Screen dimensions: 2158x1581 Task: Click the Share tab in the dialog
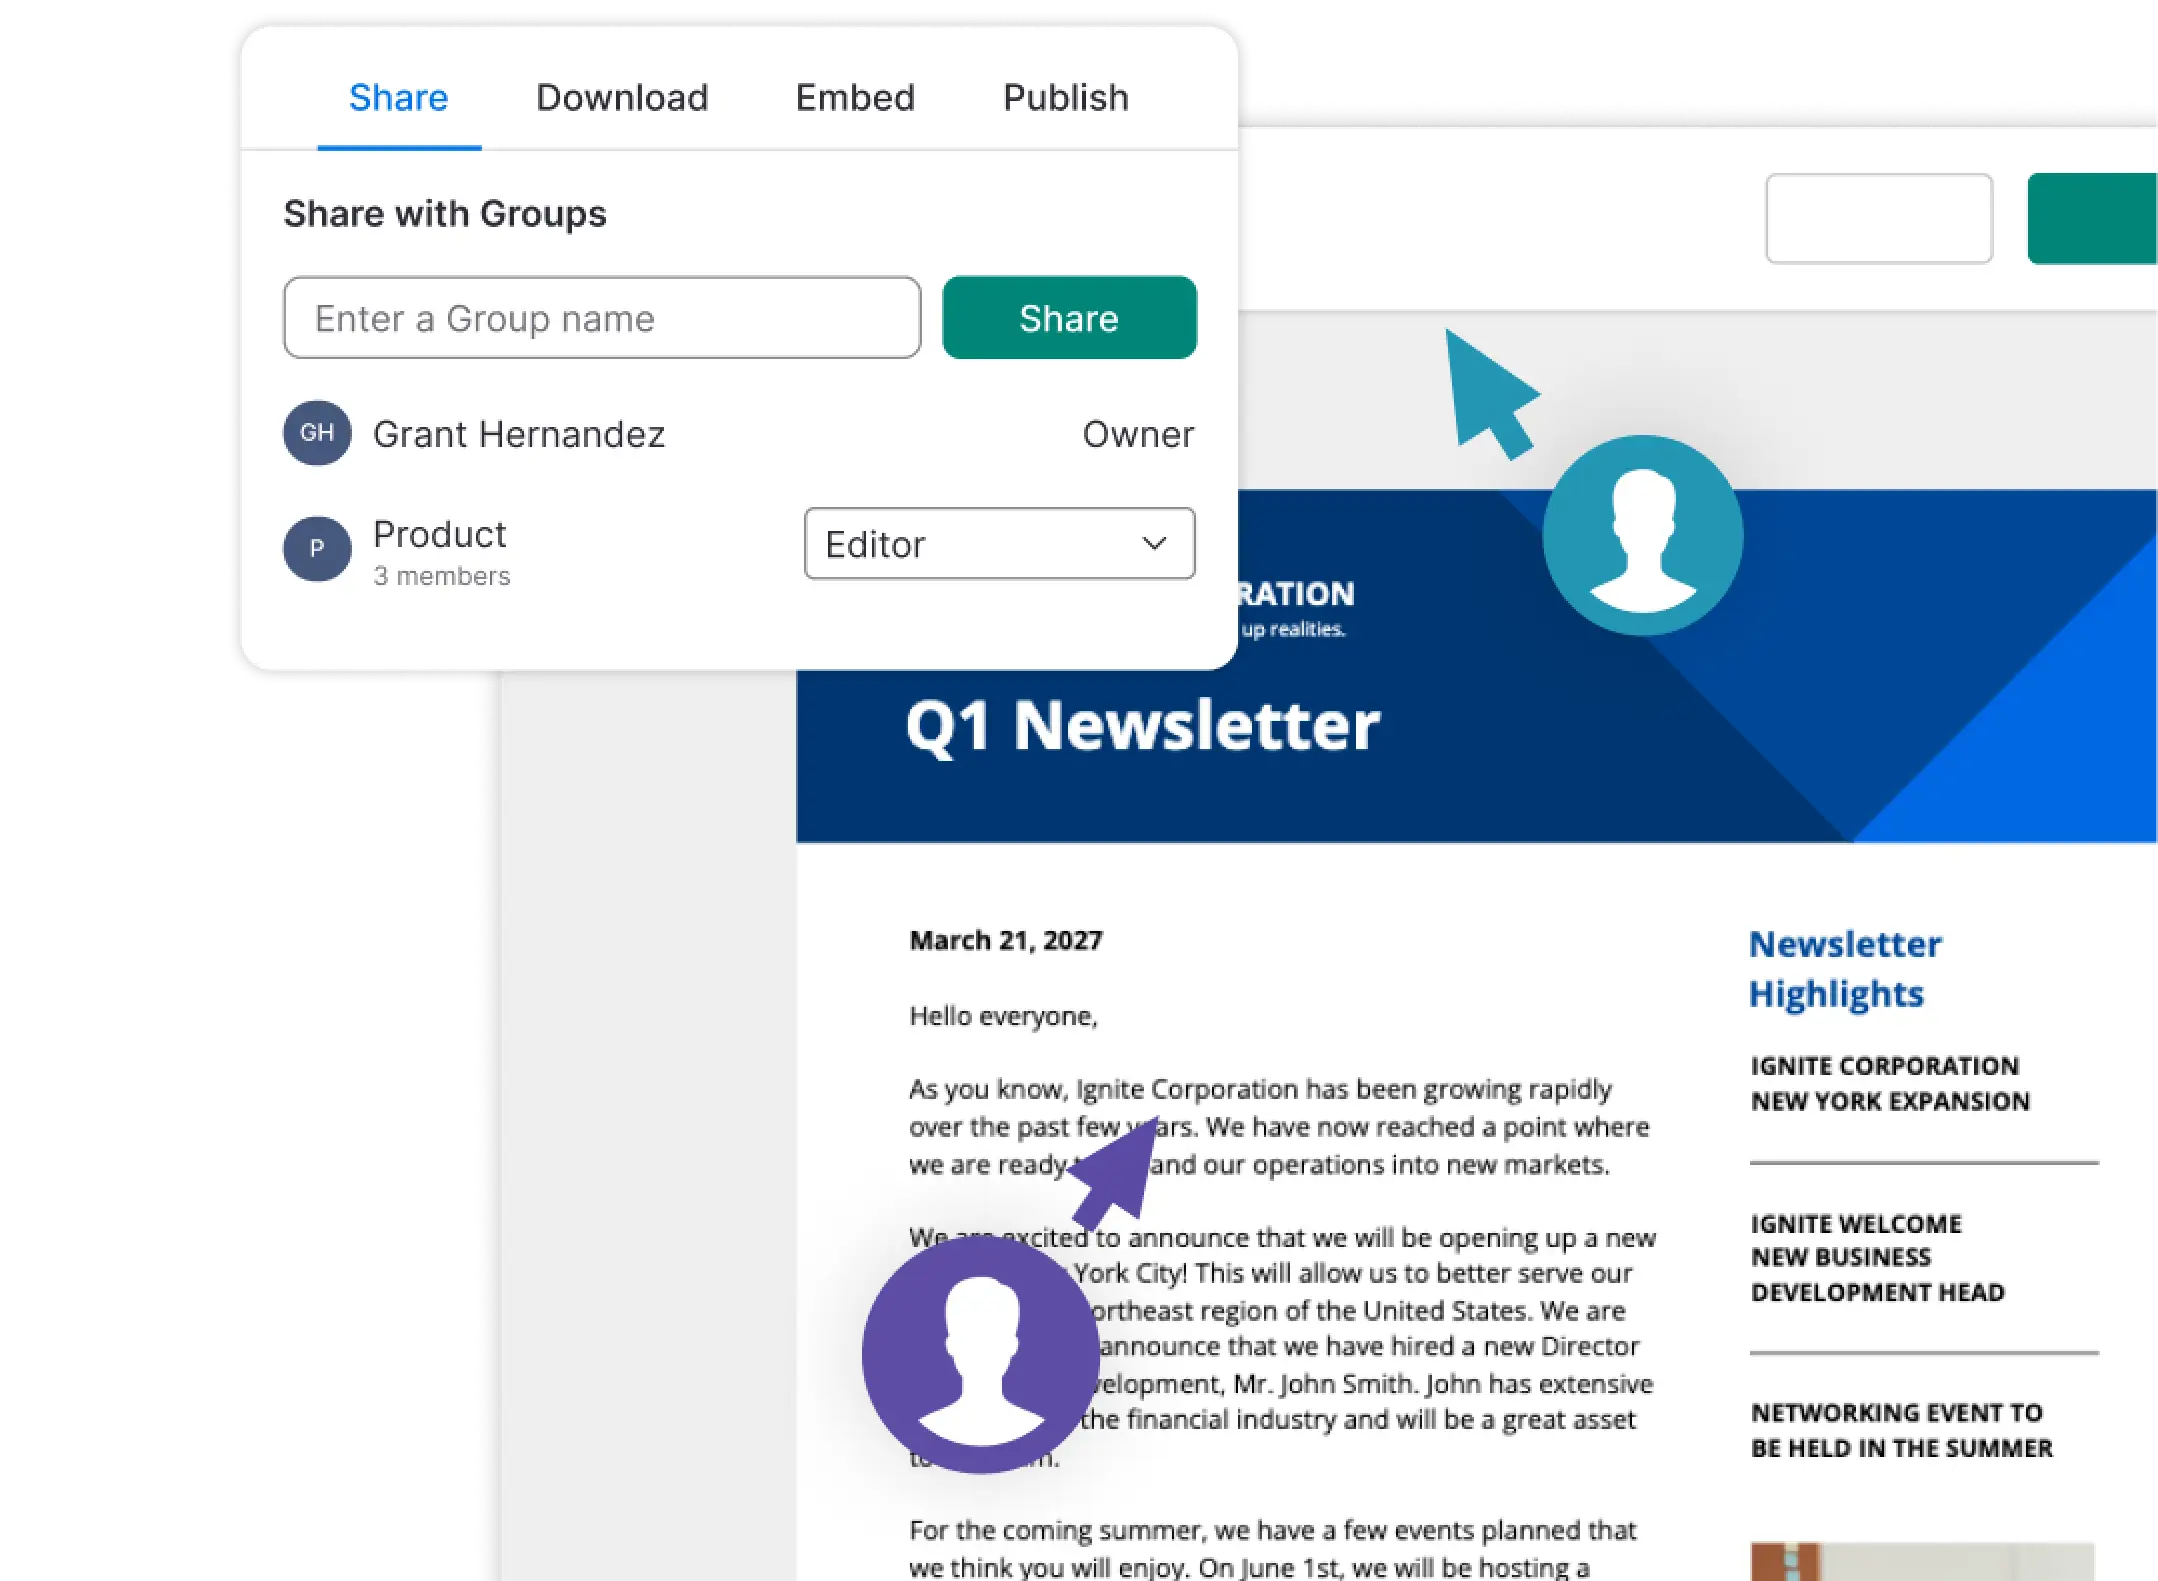coord(397,95)
